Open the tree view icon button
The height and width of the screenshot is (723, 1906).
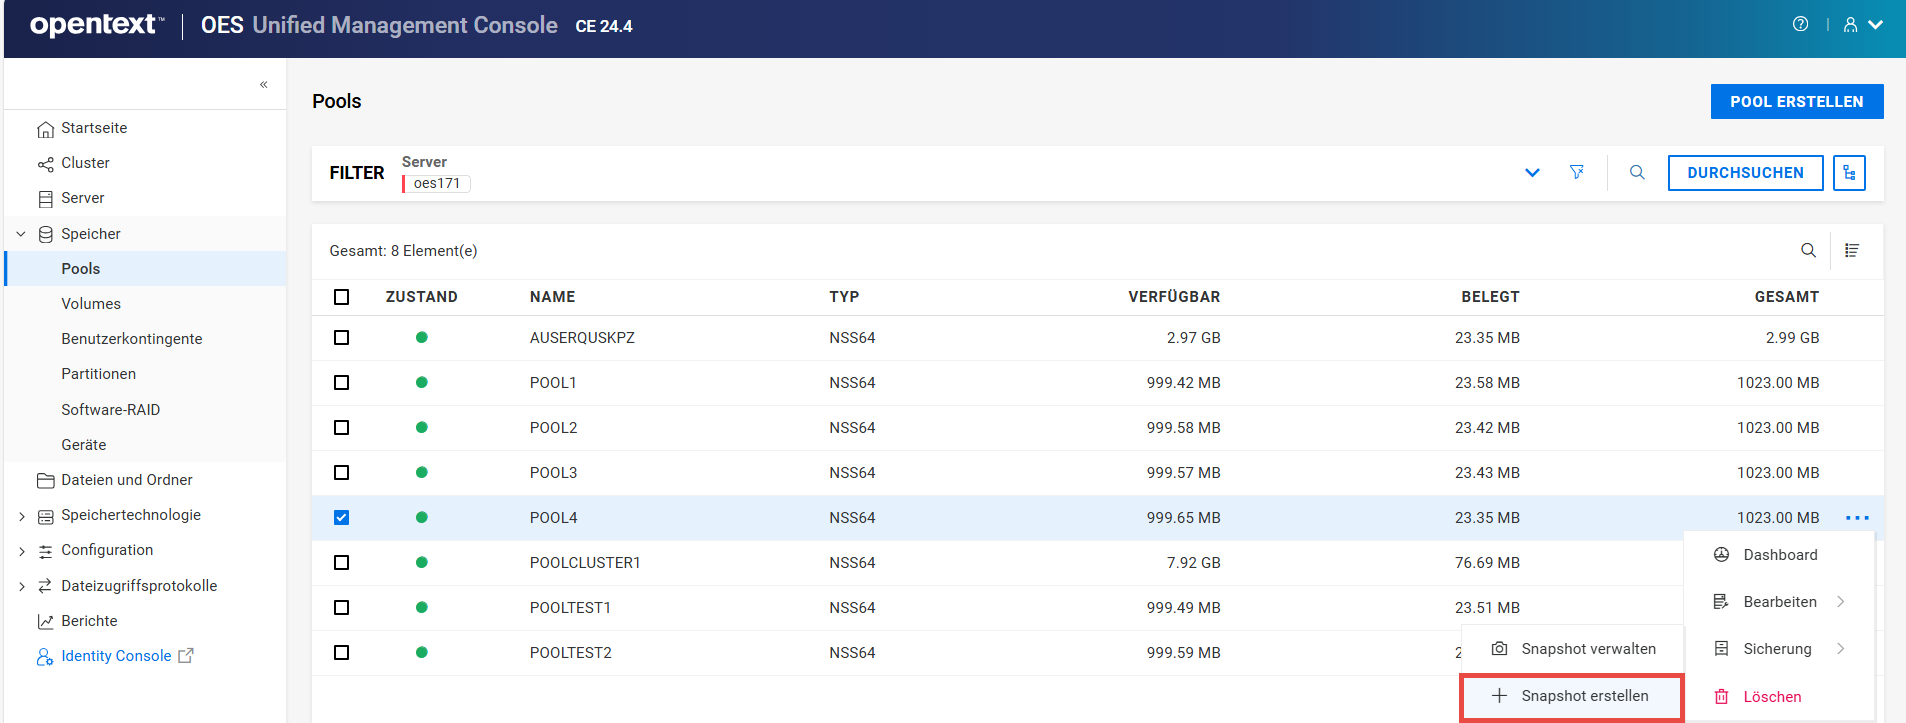click(1849, 173)
